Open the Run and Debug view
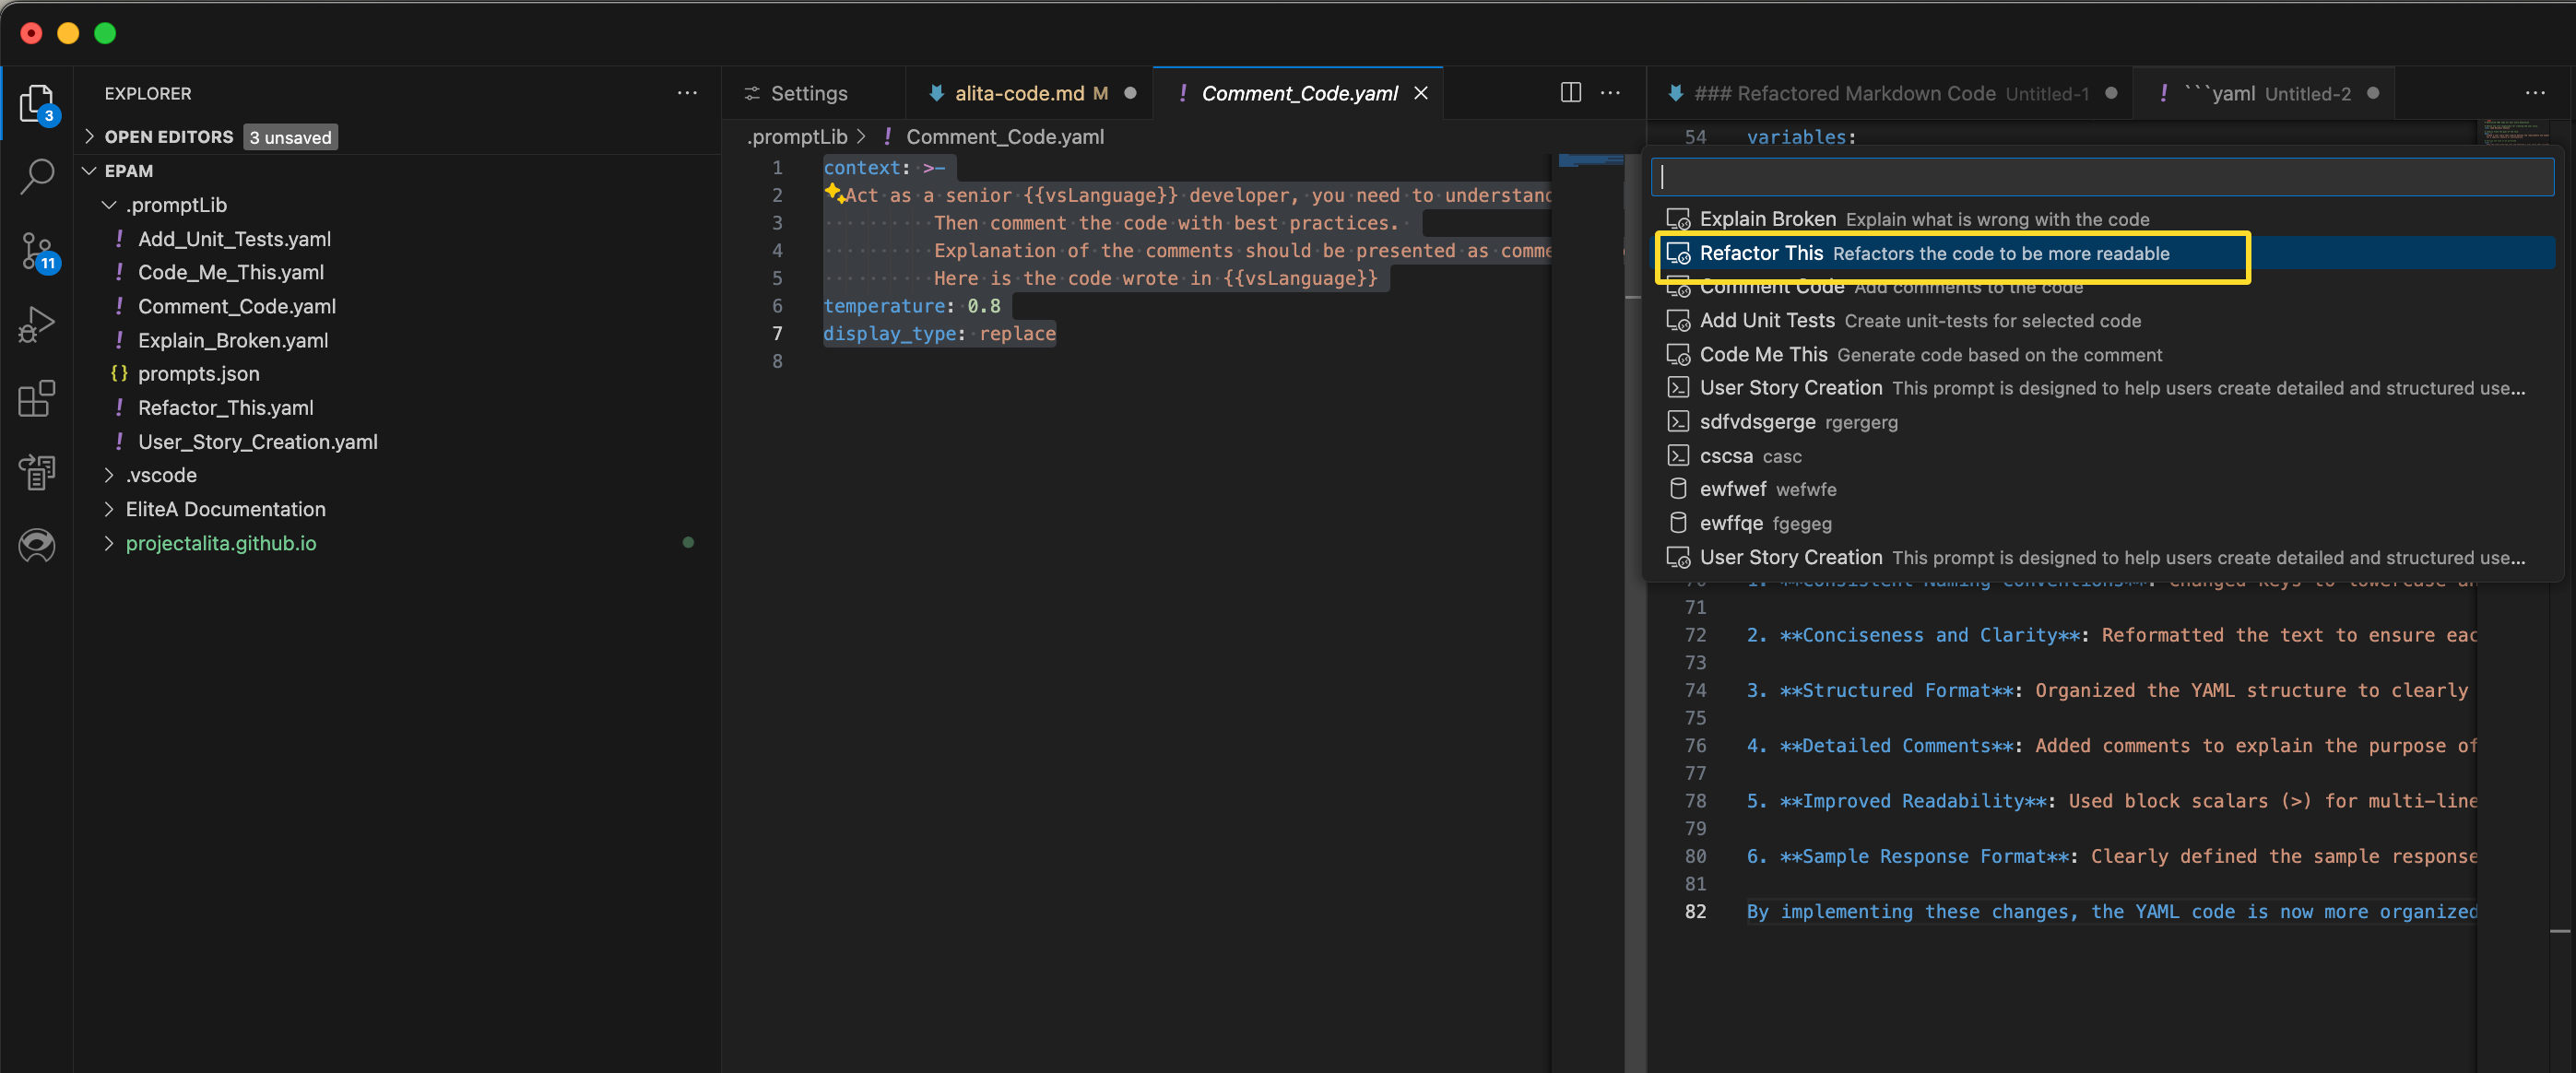The width and height of the screenshot is (2576, 1073). tap(37, 324)
